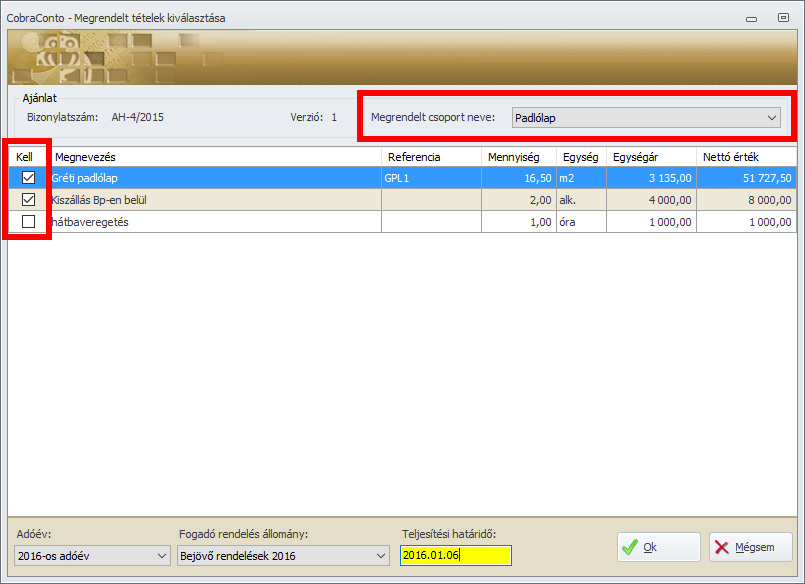Click the óra unit cell

tap(581, 222)
